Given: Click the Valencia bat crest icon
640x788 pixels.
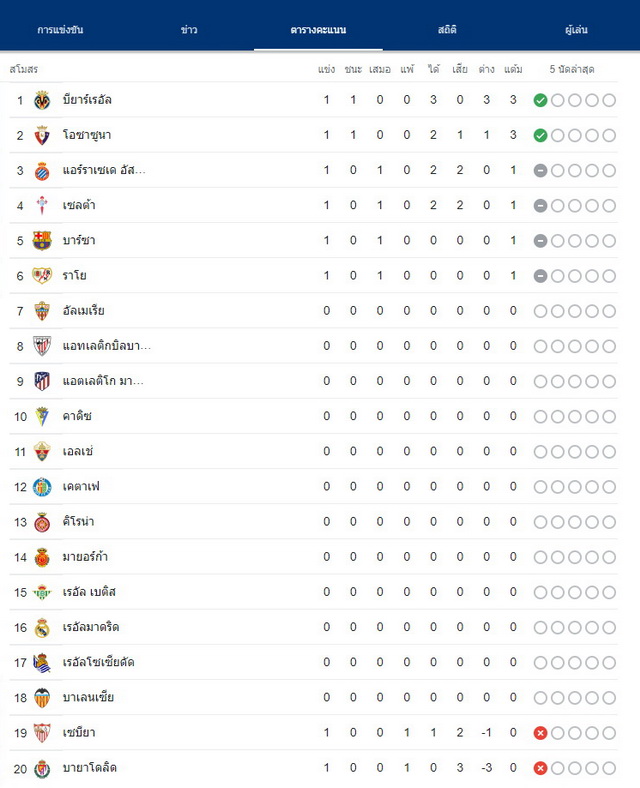Looking at the screenshot, I should point(42,698).
